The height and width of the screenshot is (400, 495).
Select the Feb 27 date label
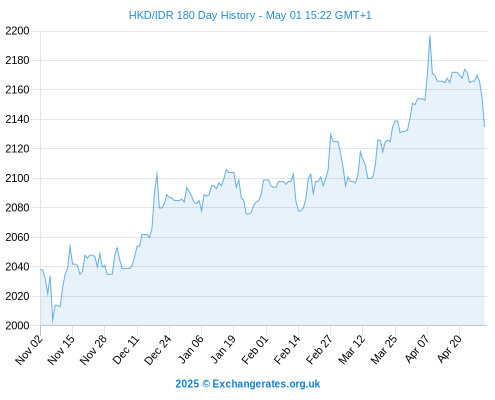click(319, 349)
